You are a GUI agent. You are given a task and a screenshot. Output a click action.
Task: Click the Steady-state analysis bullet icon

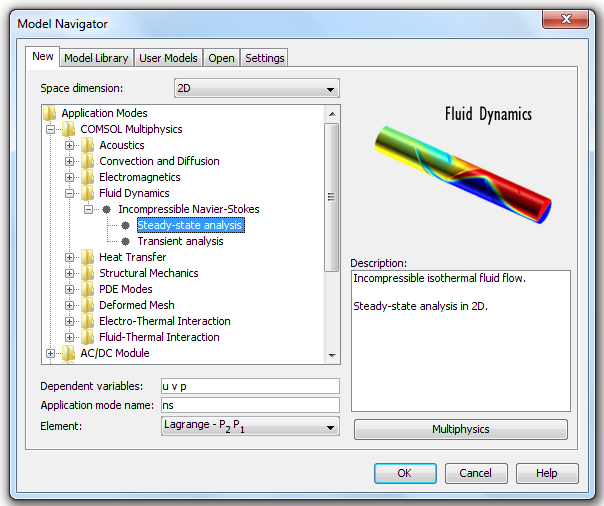[126, 225]
